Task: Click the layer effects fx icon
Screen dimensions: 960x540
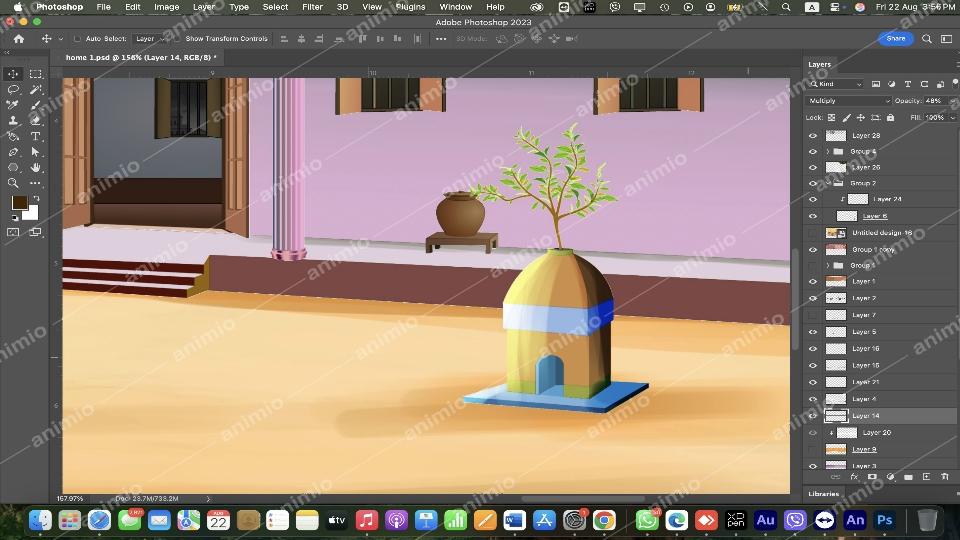Action: tap(853, 477)
